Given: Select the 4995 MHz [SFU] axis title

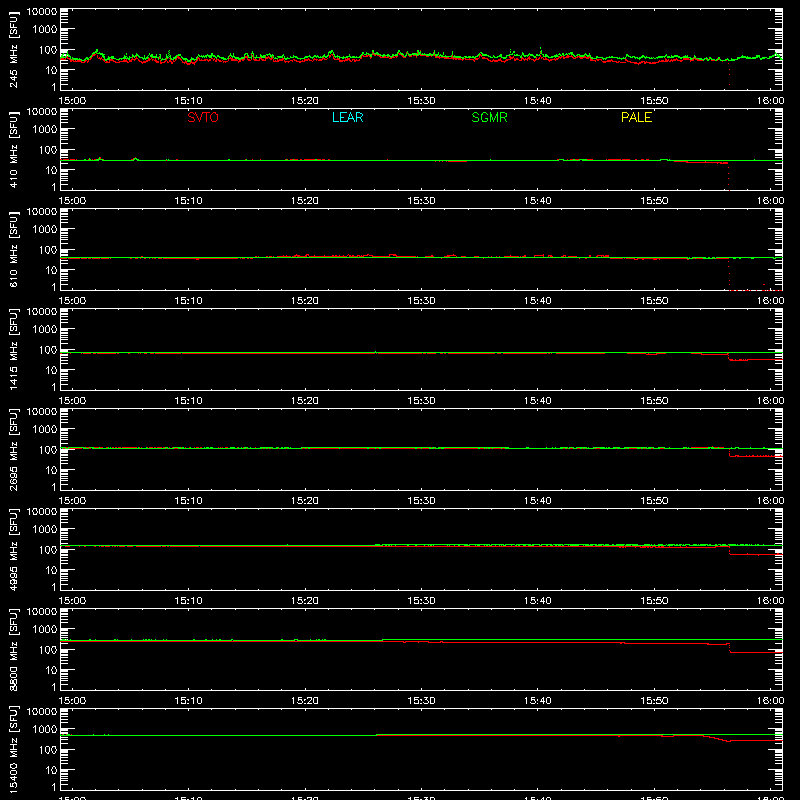Looking at the screenshot, I should coord(13,549).
